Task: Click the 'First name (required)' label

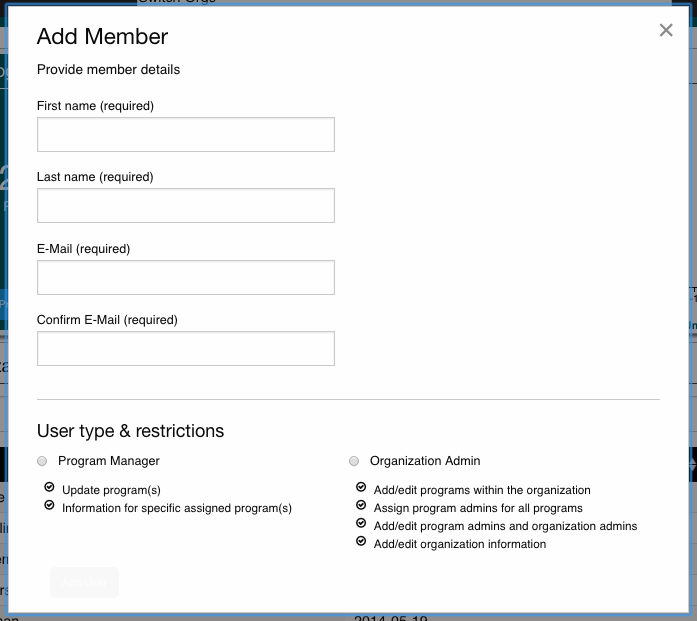Action: pyautogui.click(x=96, y=106)
